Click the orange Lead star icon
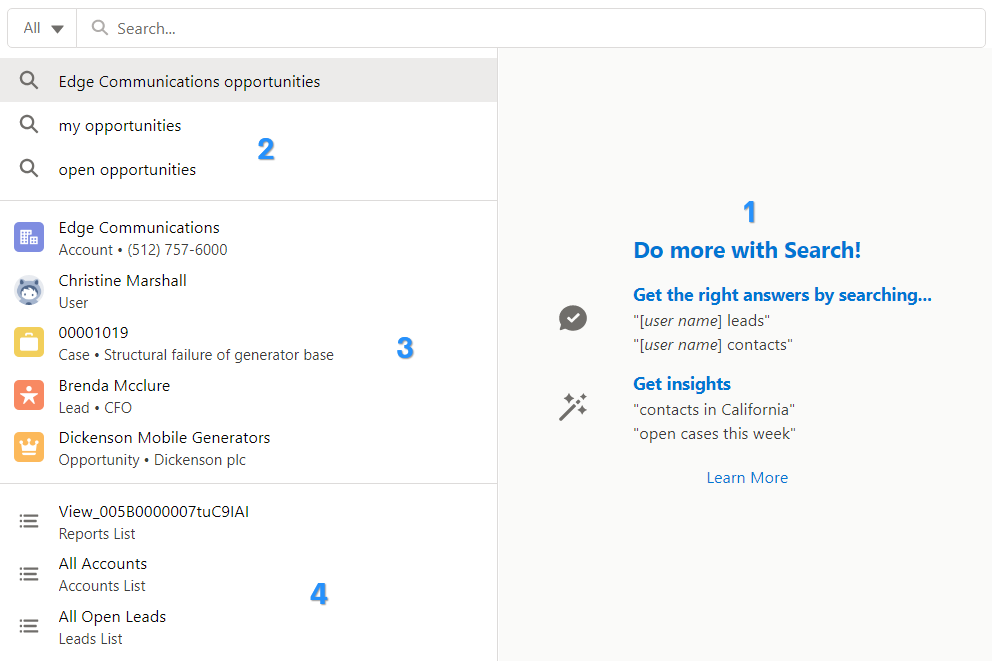 29,395
